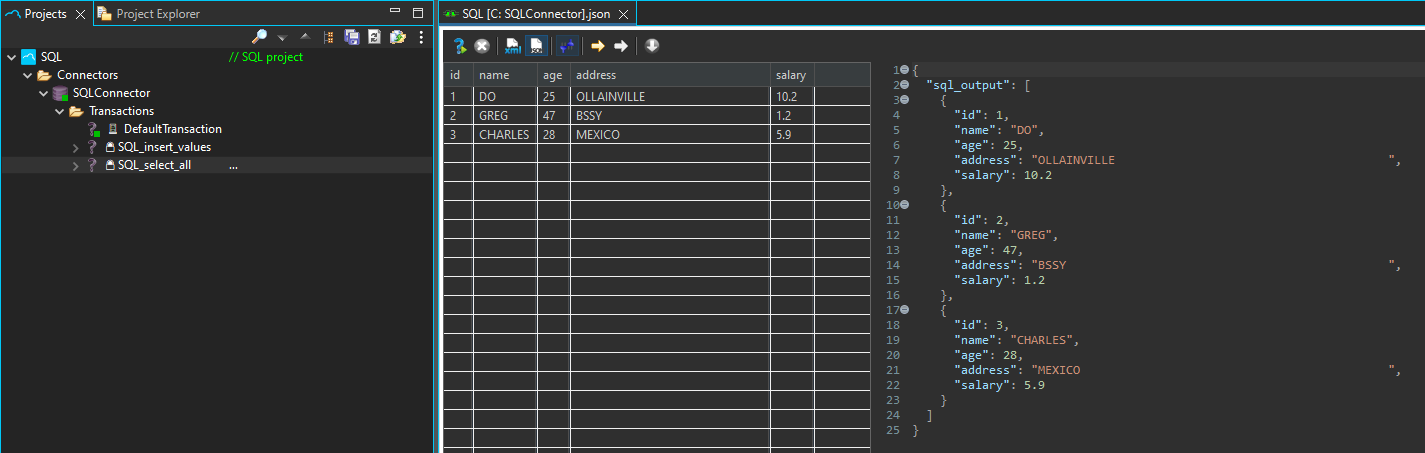1425x453 pixels.
Task: Click the tree layout icon in Projects toolbar
Action: [329, 37]
